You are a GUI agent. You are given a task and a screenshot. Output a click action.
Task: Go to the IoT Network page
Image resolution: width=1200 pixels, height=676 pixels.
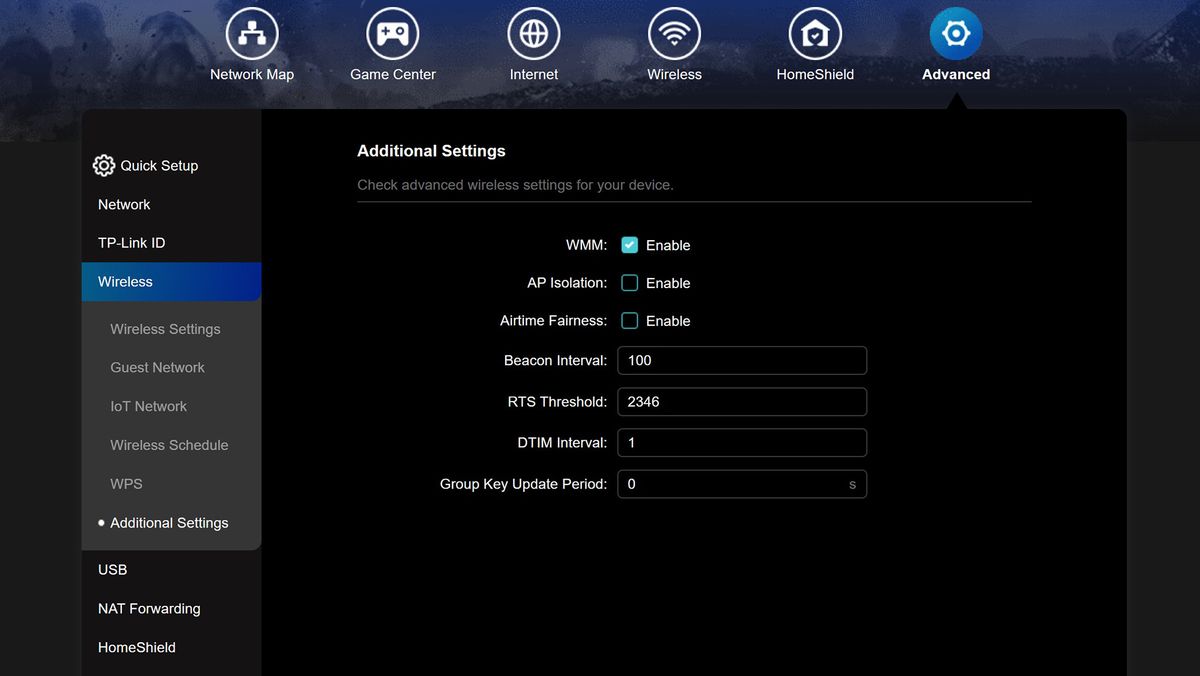point(148,406)
